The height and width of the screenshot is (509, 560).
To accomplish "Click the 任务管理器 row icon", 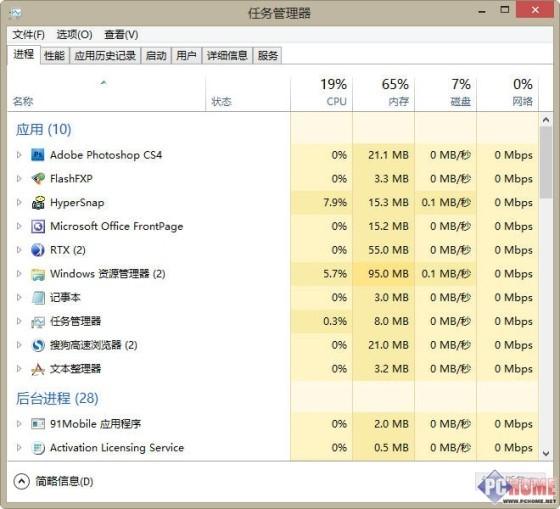I will 38,321.
